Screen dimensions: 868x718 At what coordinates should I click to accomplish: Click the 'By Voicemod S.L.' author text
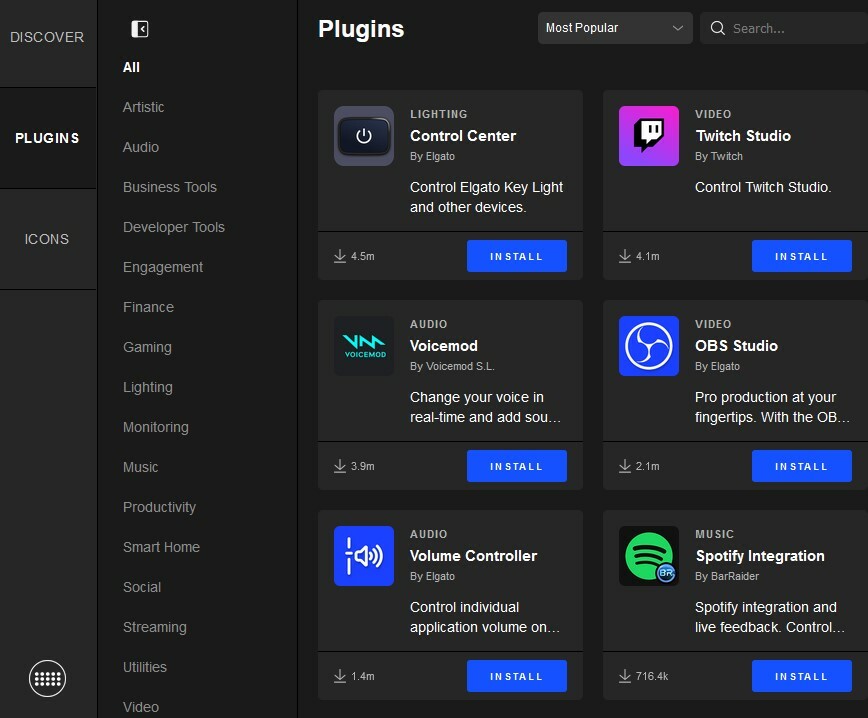pos(452,366)
